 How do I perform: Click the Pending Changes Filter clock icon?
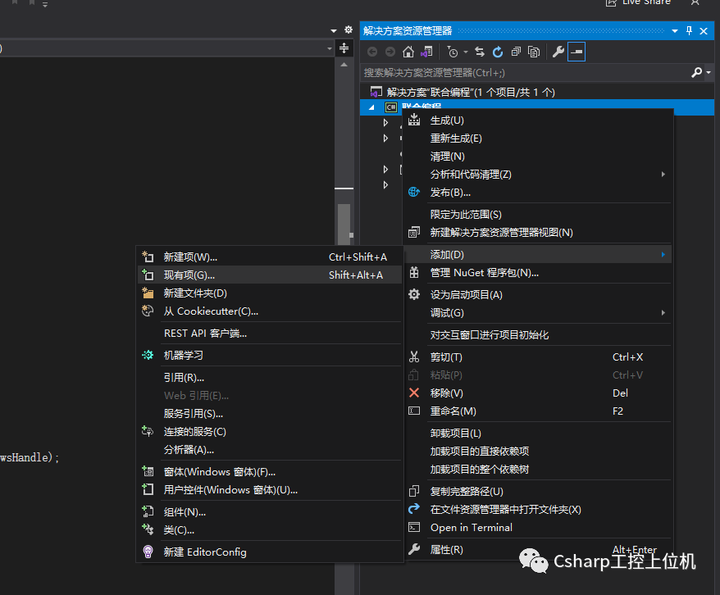click(x=453, y=52)
